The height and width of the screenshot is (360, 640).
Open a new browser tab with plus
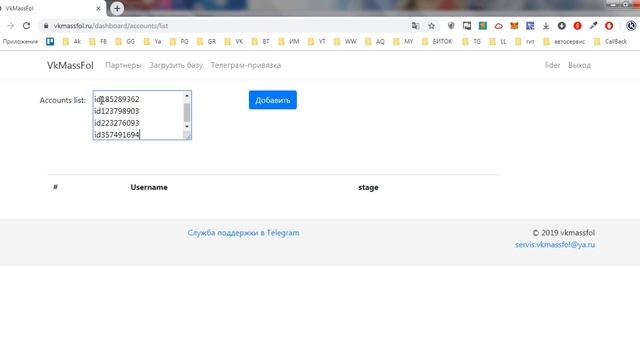(117, 8)
